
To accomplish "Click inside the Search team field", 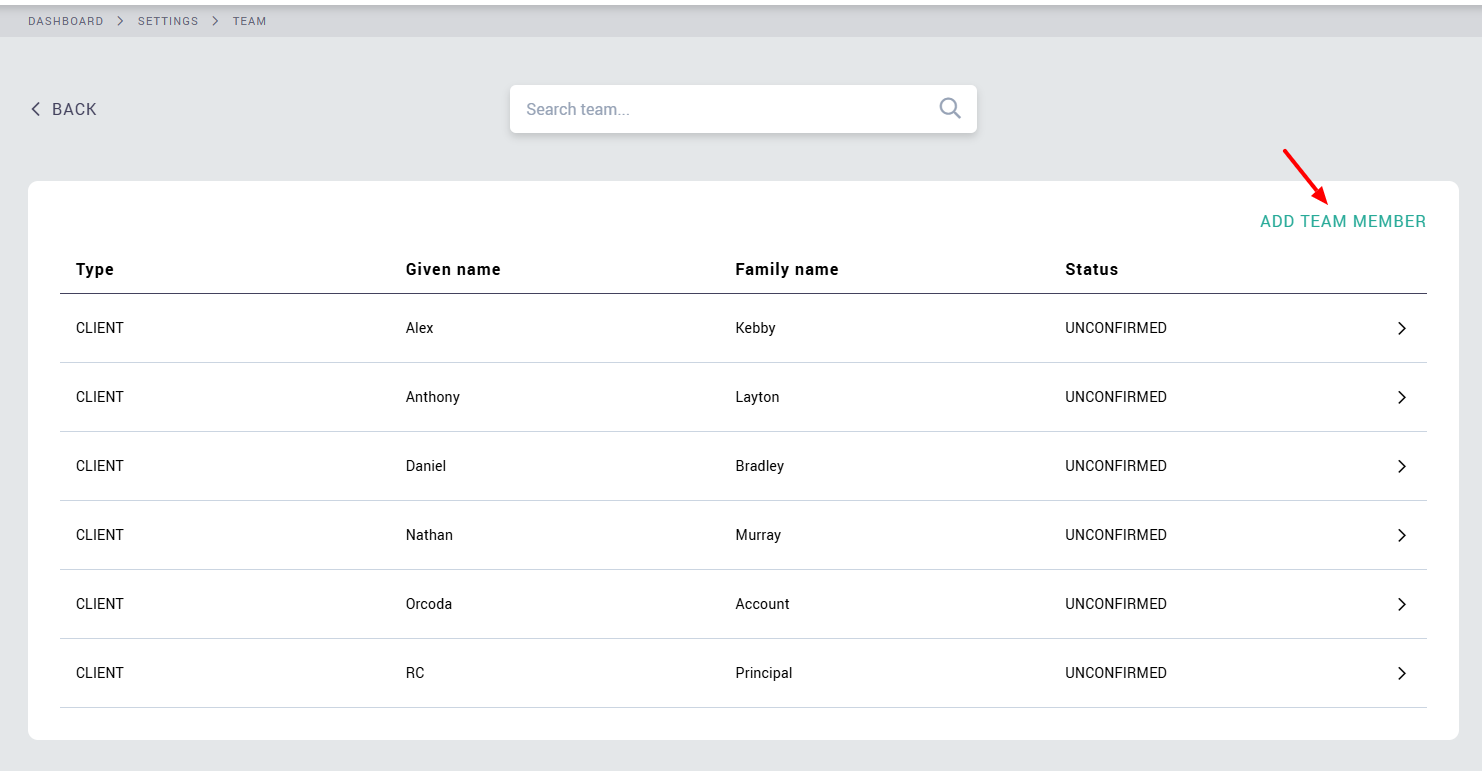I will 700,108.
